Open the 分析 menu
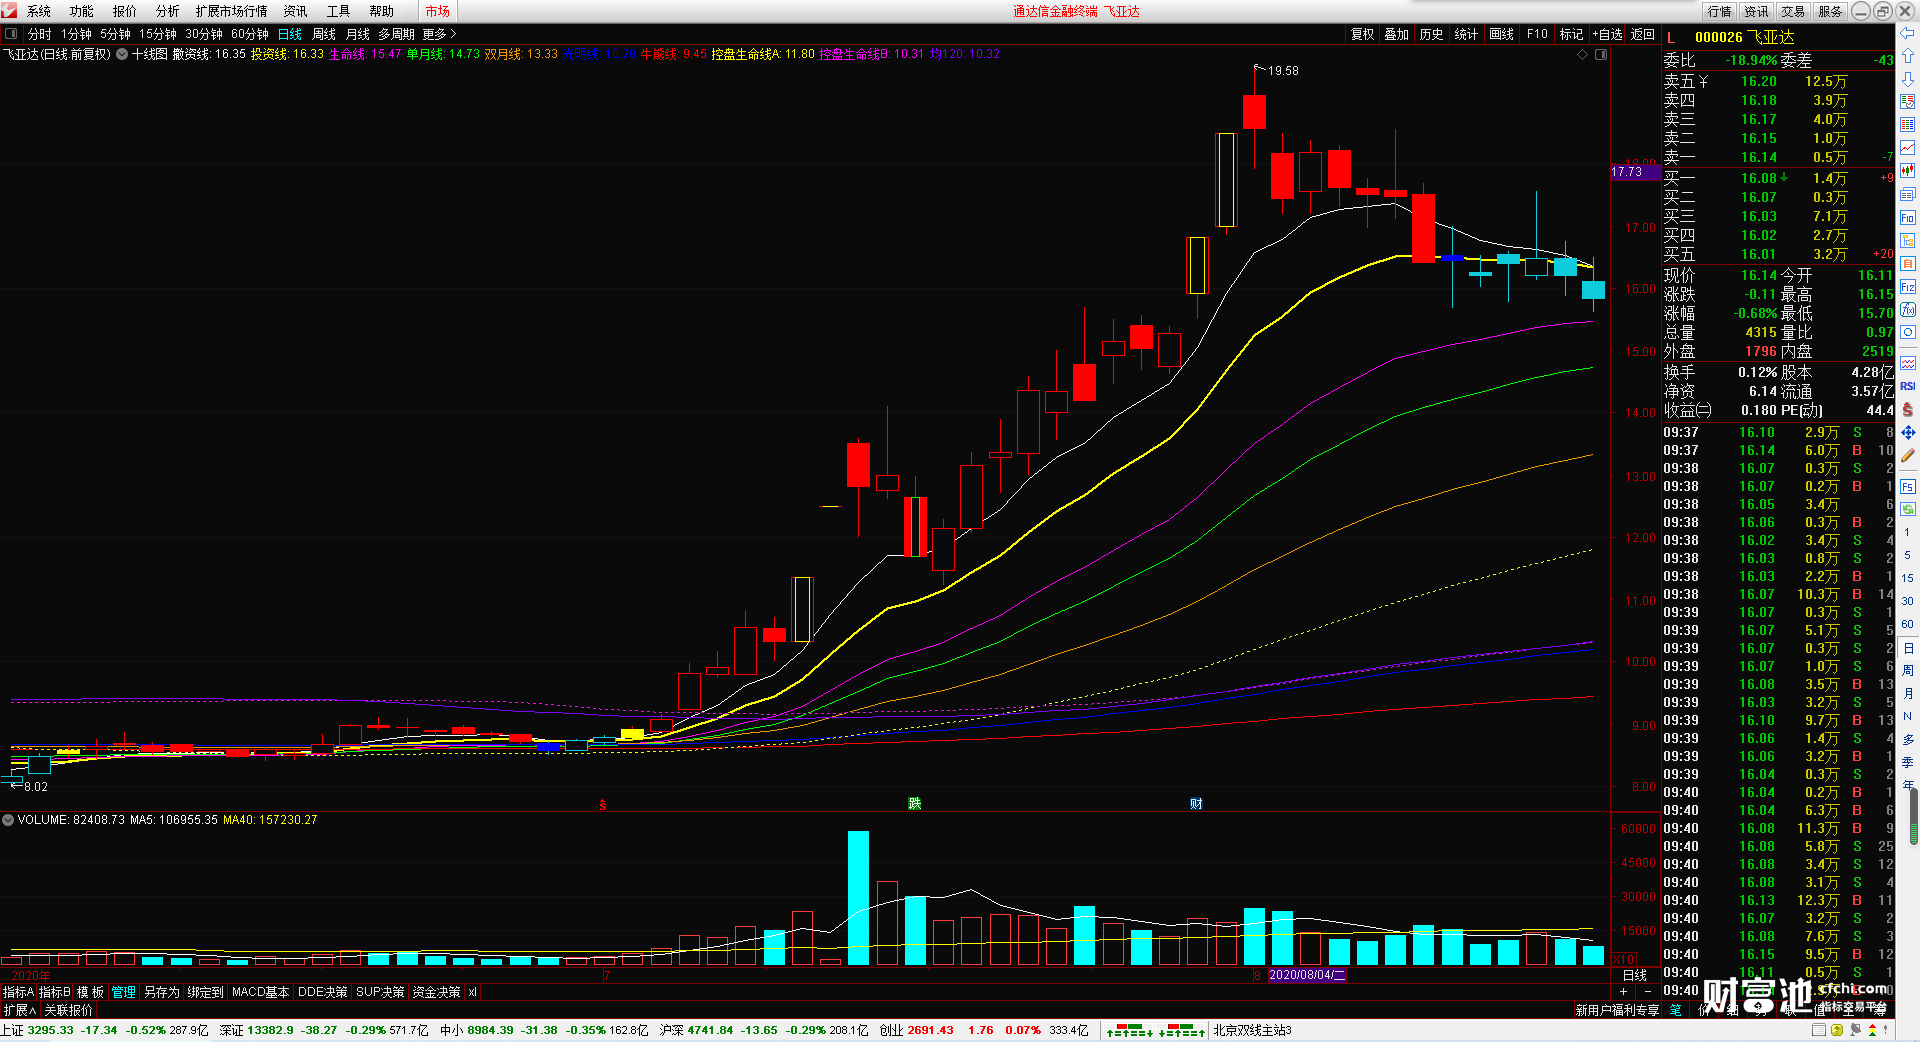 (168, 11)
